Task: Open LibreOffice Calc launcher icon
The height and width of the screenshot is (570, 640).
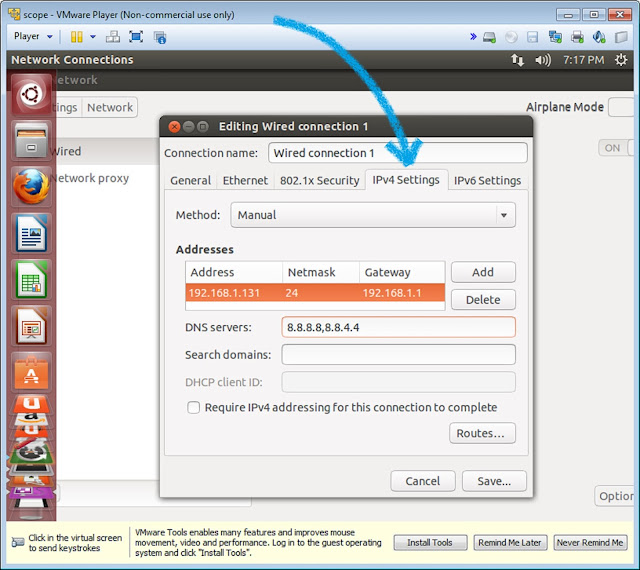Action: 31,280
